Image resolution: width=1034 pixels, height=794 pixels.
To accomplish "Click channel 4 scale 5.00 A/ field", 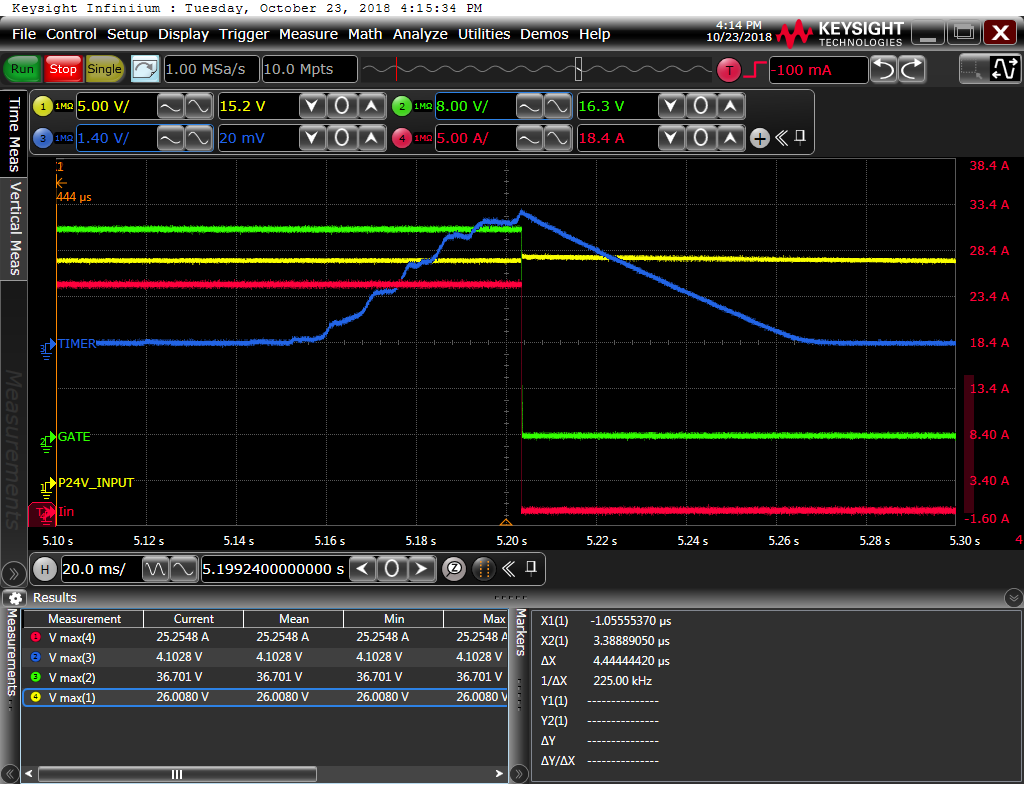I will [x=474, y=138].
